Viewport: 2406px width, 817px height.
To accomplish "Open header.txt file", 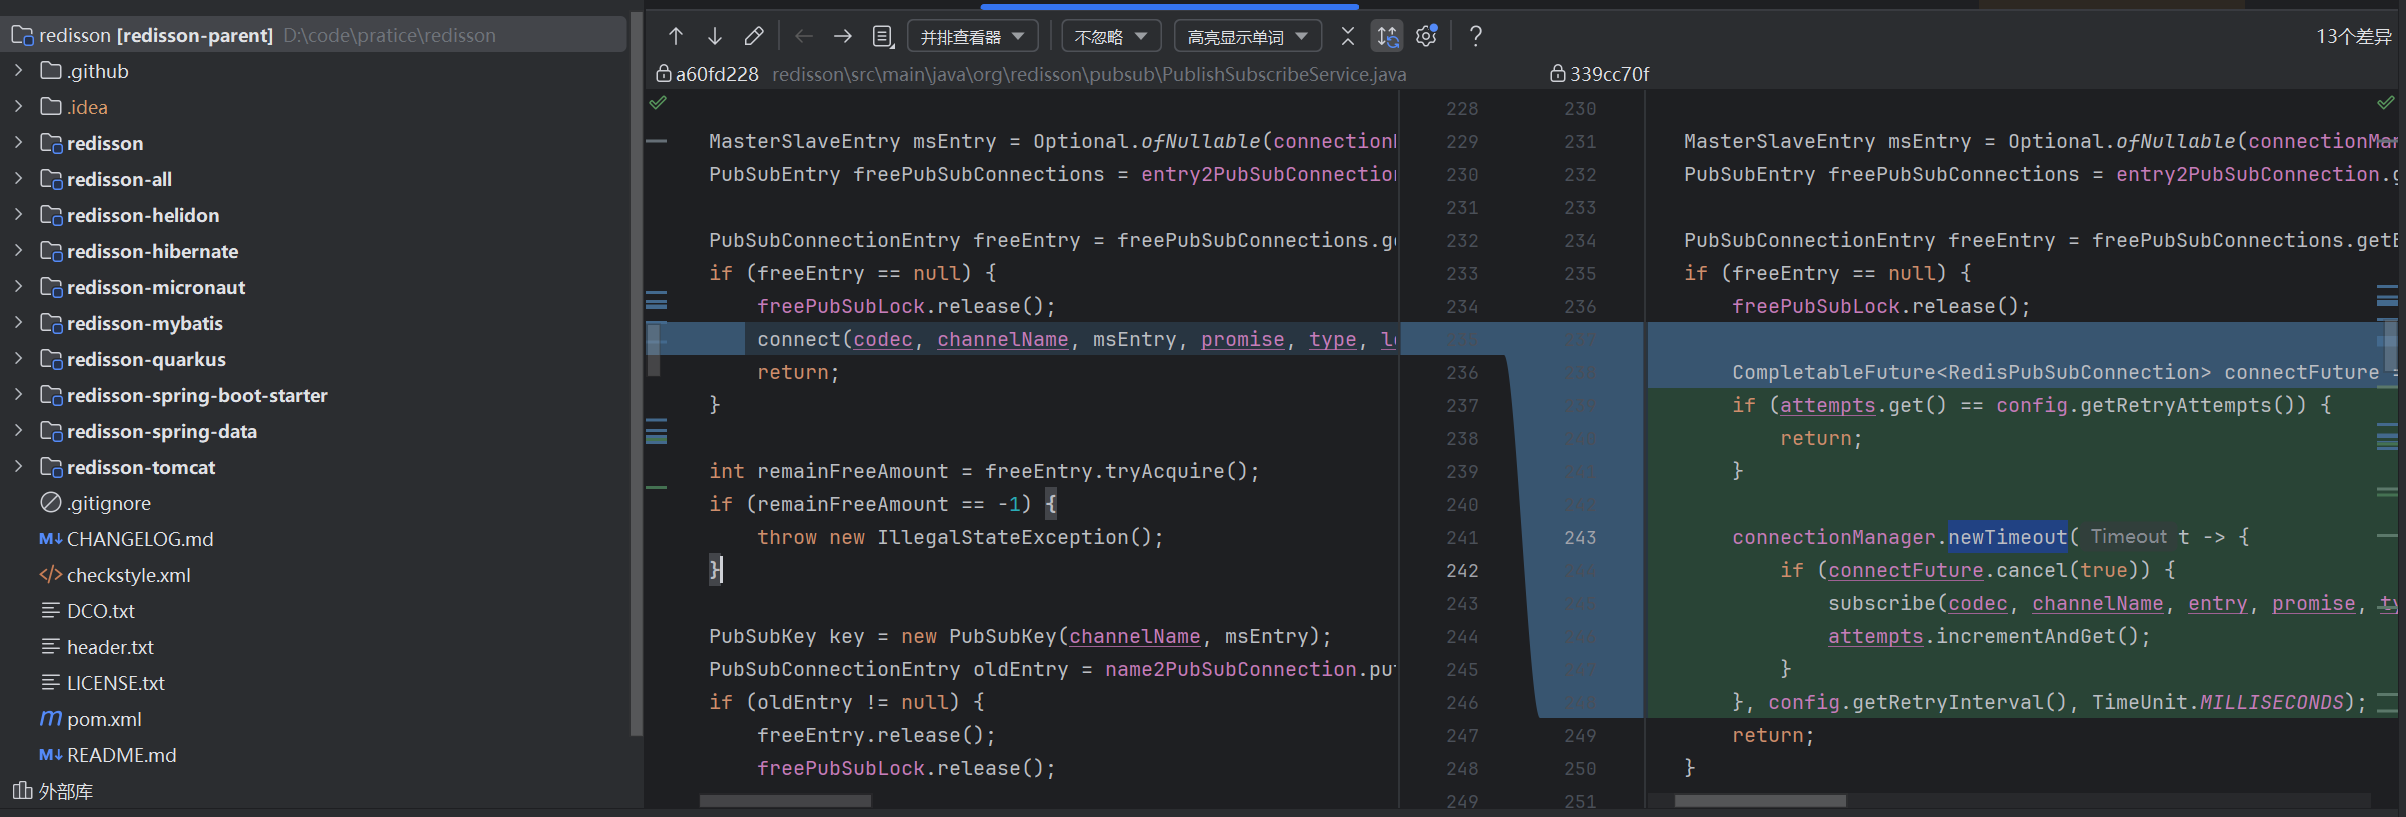I will click(x=110, y=647).
